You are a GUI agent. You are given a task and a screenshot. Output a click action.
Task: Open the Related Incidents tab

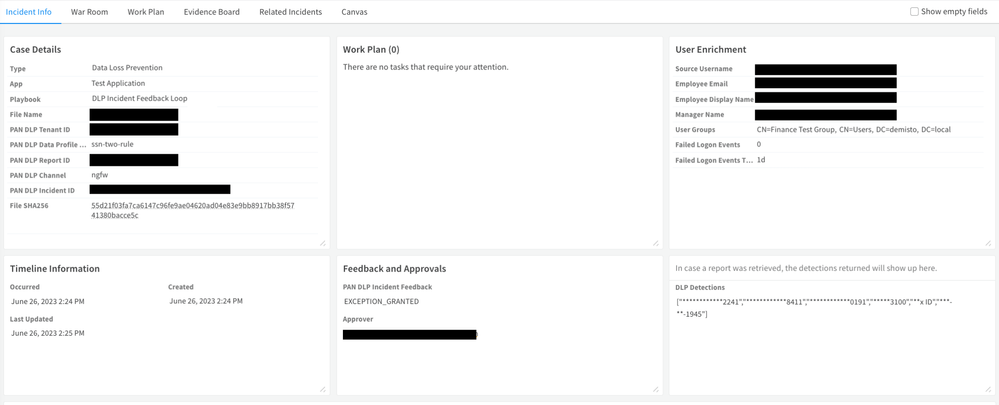tap(290, 12)
